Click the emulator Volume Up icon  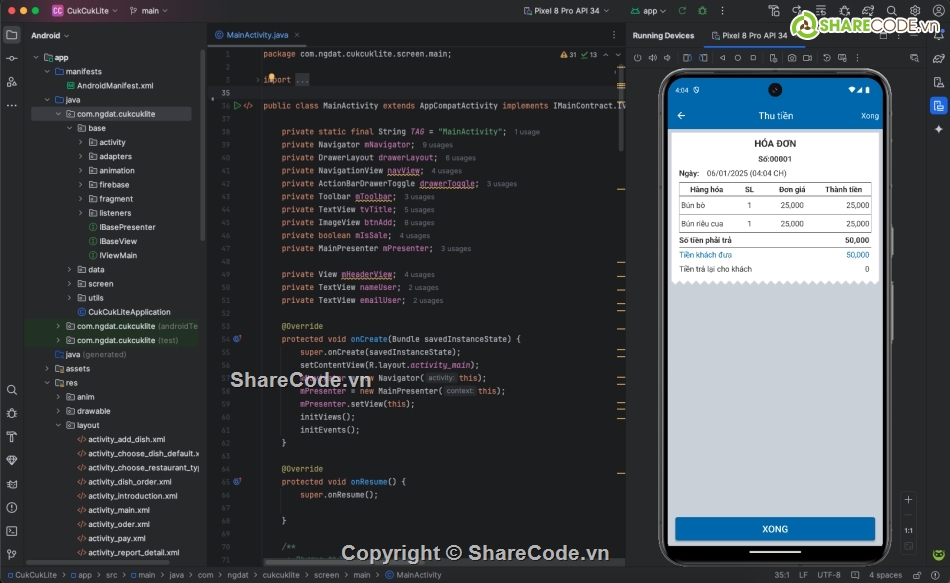pos(653,58)
